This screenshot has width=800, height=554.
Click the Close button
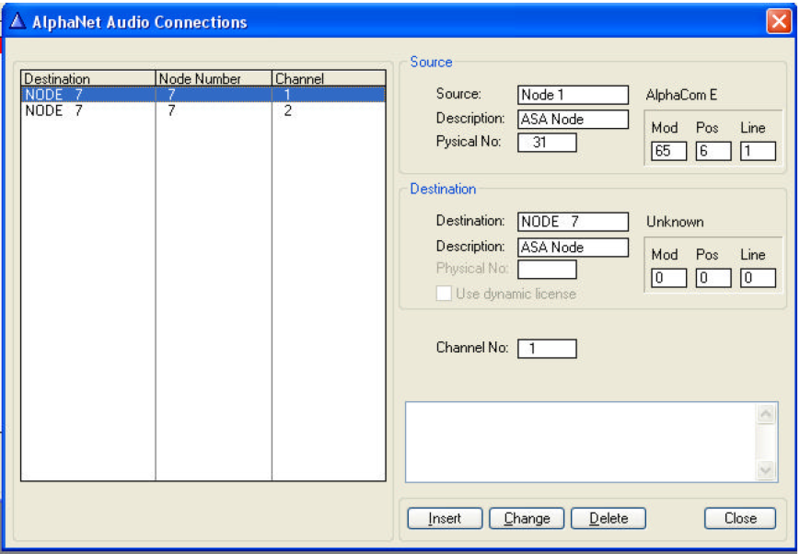[x=740, y=518]
